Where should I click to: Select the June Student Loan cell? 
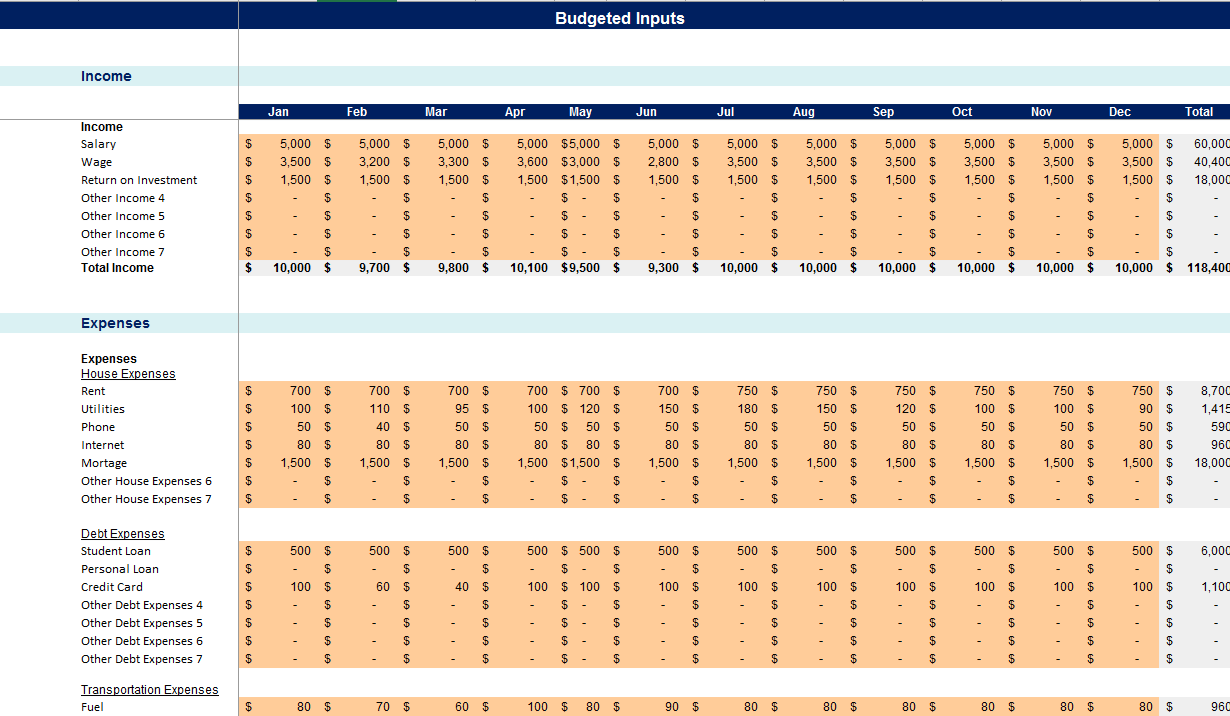click(660, 551)
